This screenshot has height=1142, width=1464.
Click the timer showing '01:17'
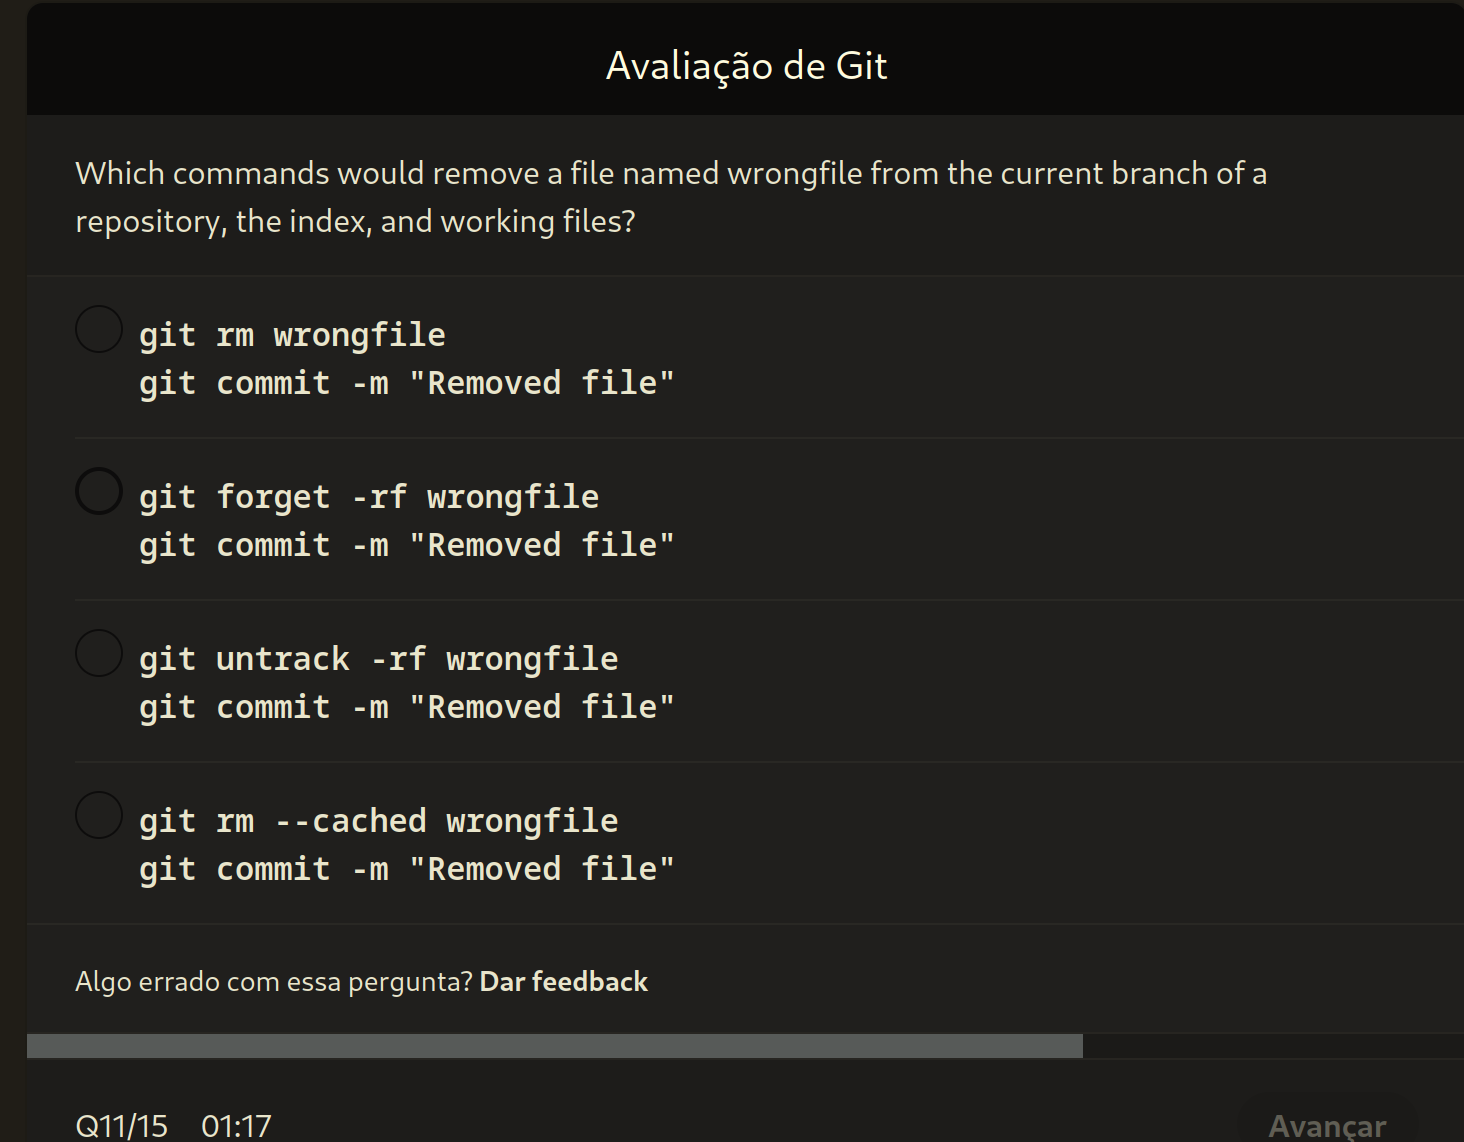236,1124
